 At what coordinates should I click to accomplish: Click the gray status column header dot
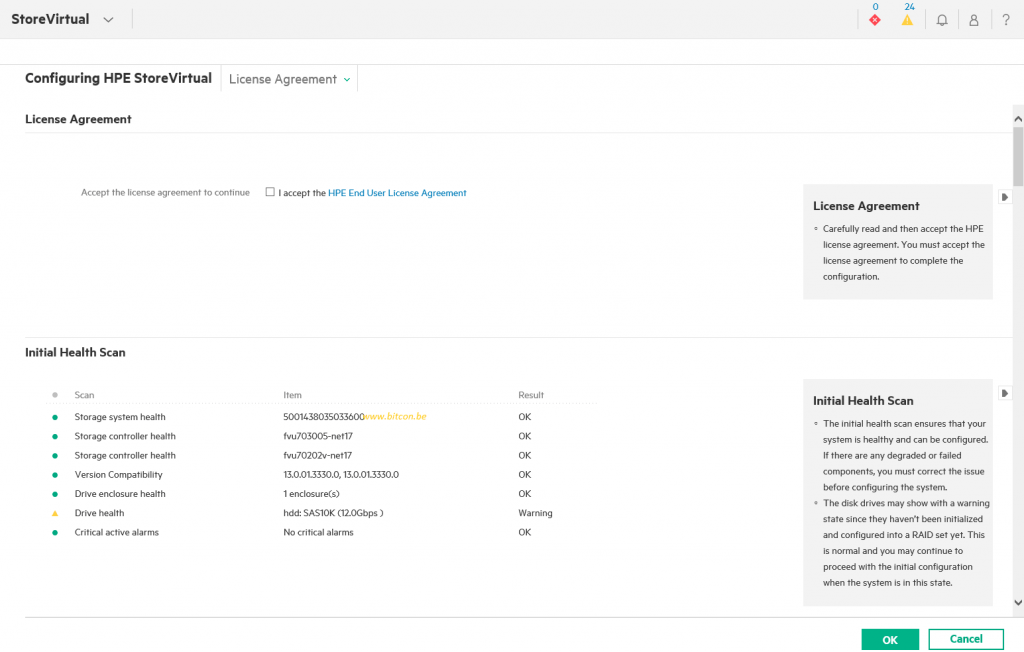pos(55,395)
